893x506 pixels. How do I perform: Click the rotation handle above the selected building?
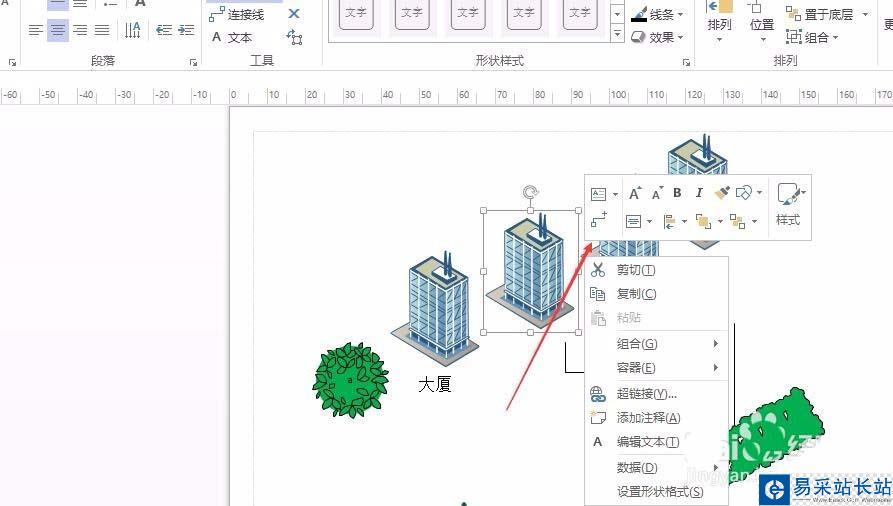pos(530,193)
